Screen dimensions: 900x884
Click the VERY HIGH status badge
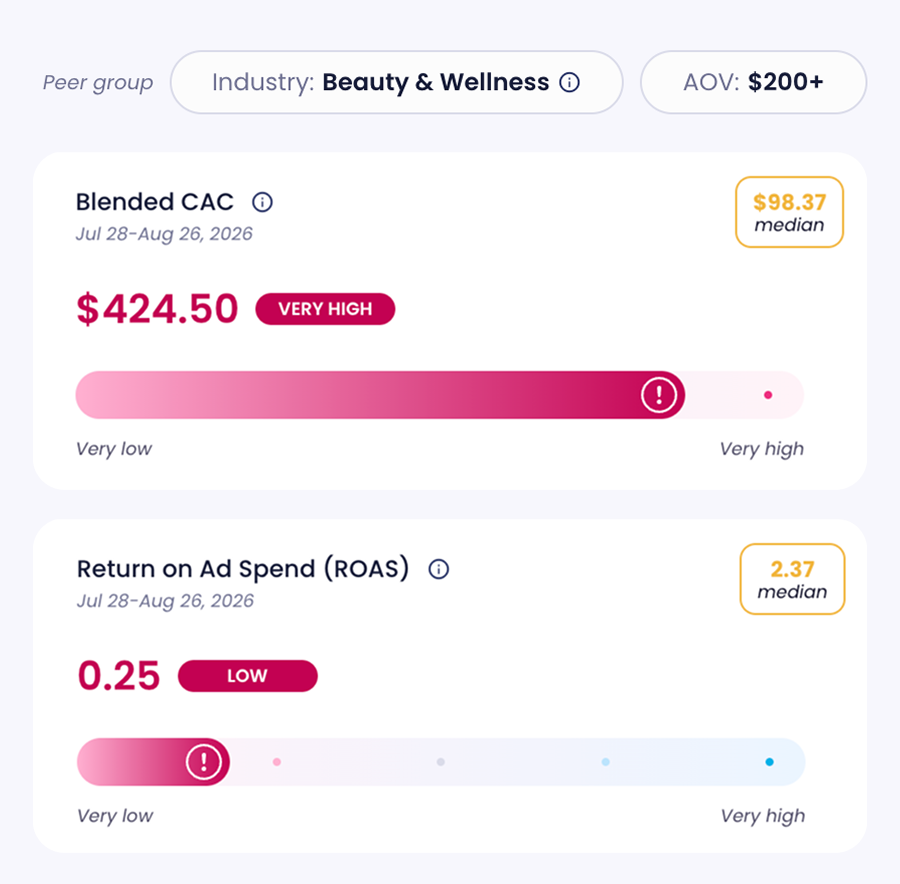[325, 309]
